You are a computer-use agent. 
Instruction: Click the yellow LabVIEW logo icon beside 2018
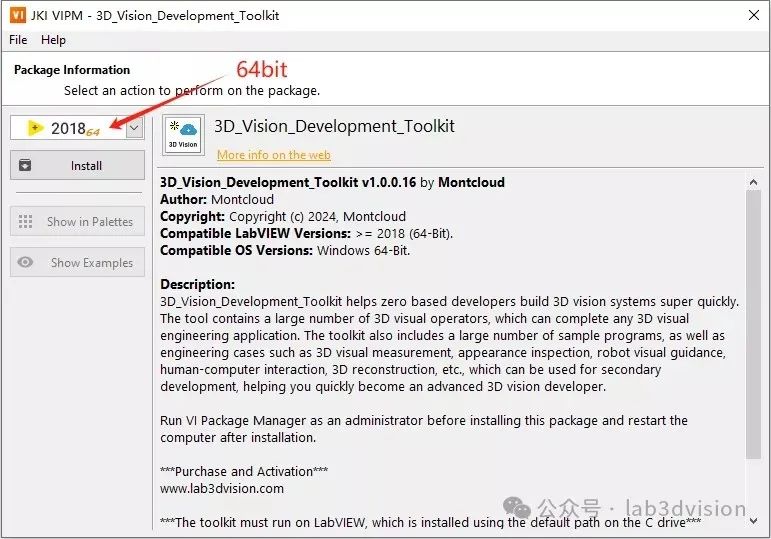(35, 128)
